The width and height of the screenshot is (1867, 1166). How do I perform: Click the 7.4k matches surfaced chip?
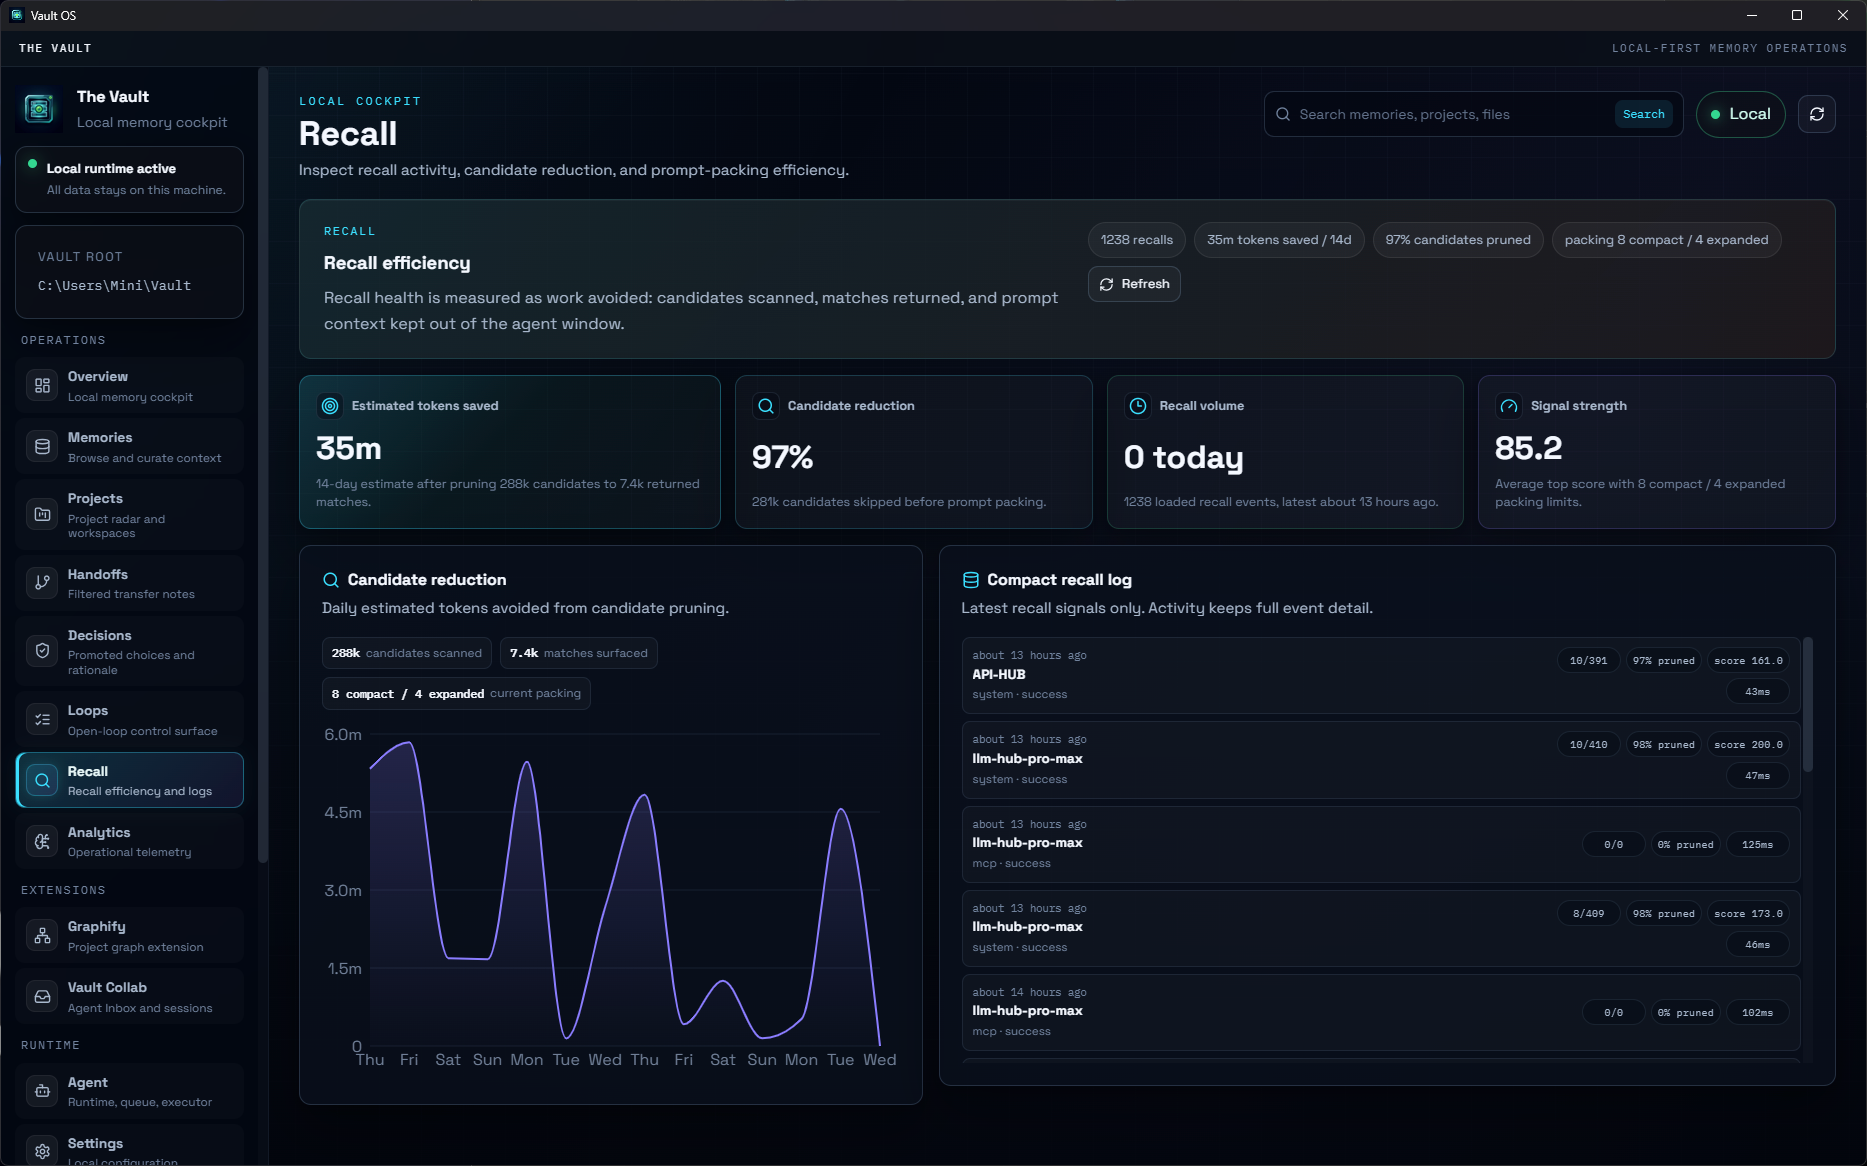pos(578,653)
